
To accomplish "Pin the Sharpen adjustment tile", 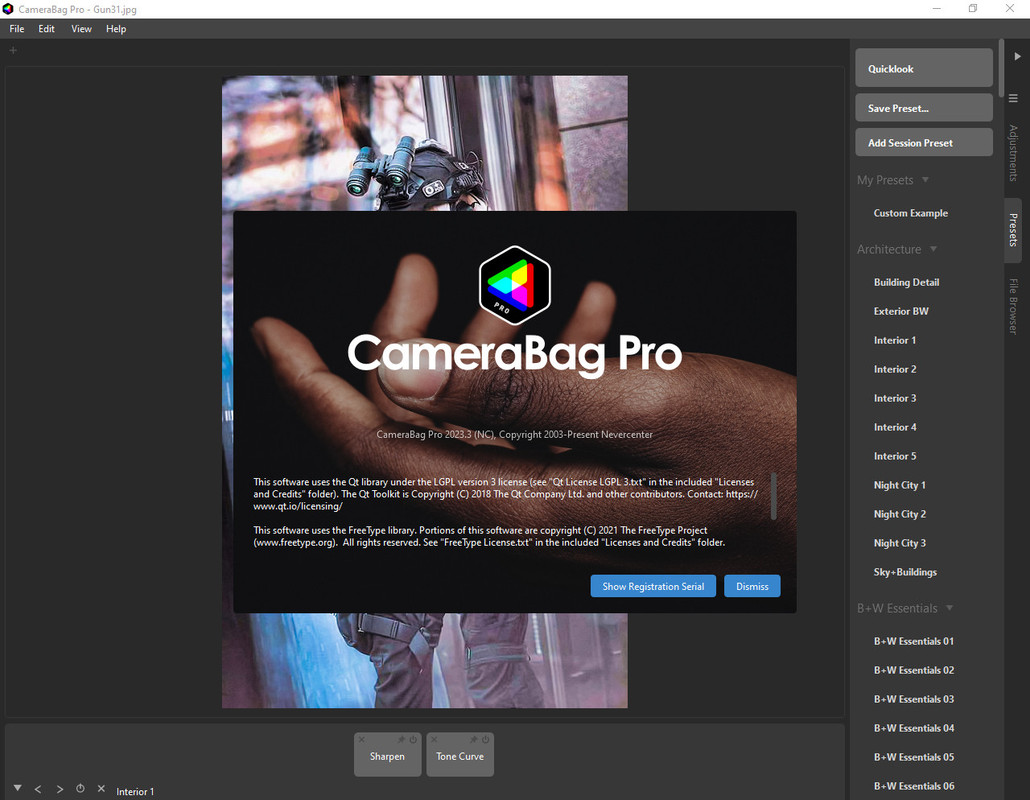I will (x=401, y=740).
